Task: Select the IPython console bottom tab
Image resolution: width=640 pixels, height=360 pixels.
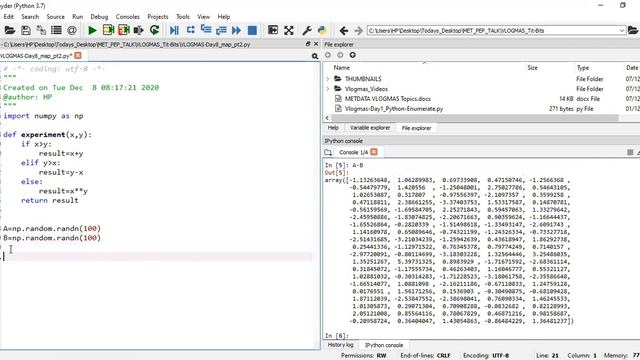Action: (x=384, y=345)
